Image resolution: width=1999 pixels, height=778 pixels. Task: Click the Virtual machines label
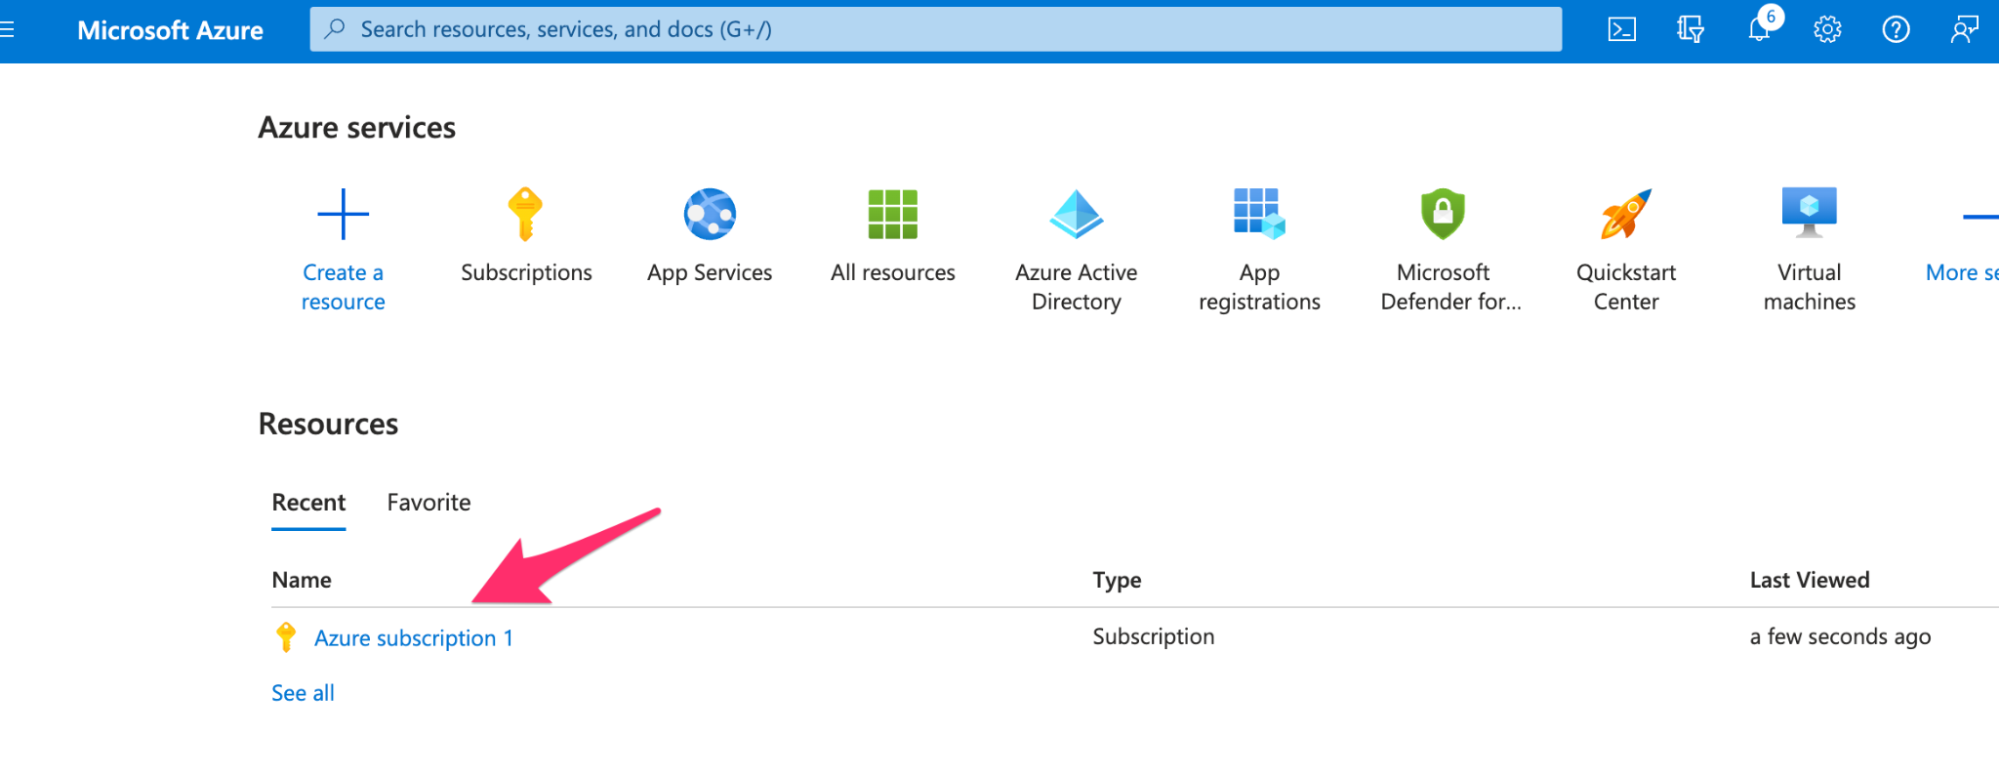pos(1809,287)
